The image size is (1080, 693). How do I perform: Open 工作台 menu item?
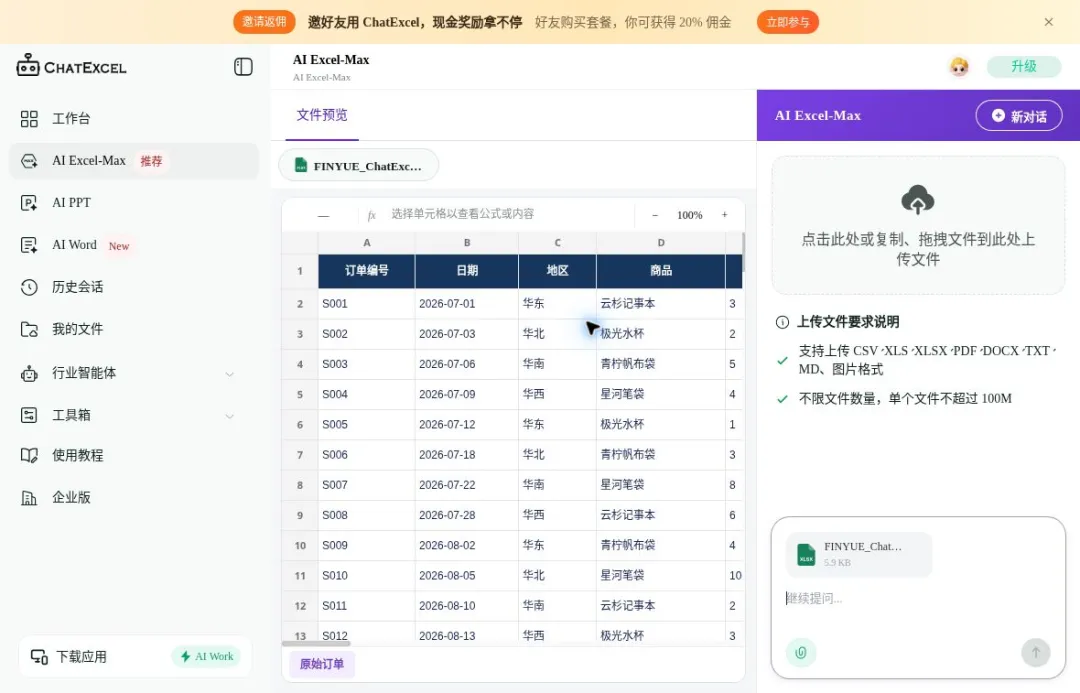click(x=134, y=118)
